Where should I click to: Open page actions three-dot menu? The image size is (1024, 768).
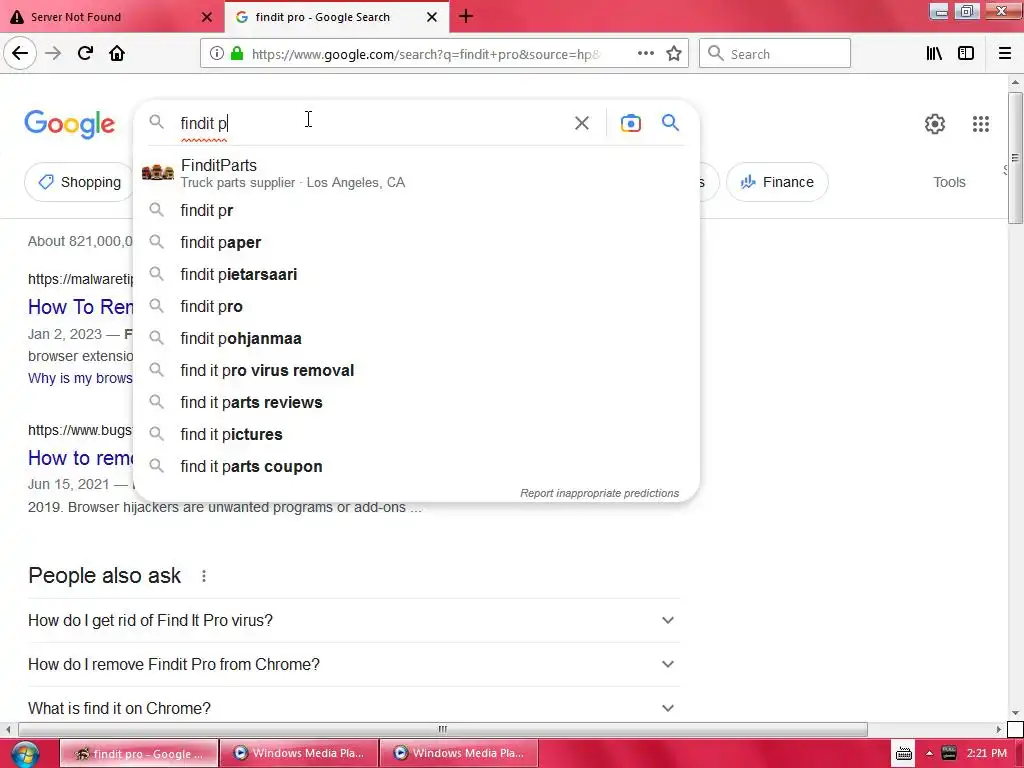tap(645, 54)
